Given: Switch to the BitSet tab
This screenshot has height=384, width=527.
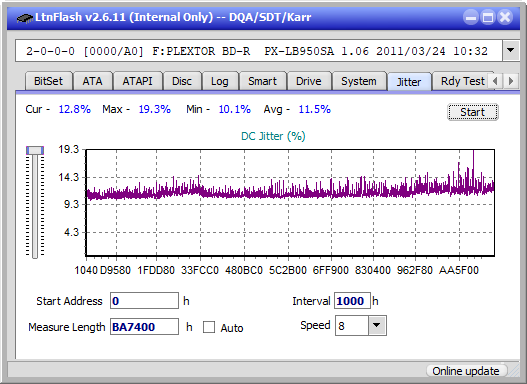Looking at the screenshot, I should [x=48, y=81].
